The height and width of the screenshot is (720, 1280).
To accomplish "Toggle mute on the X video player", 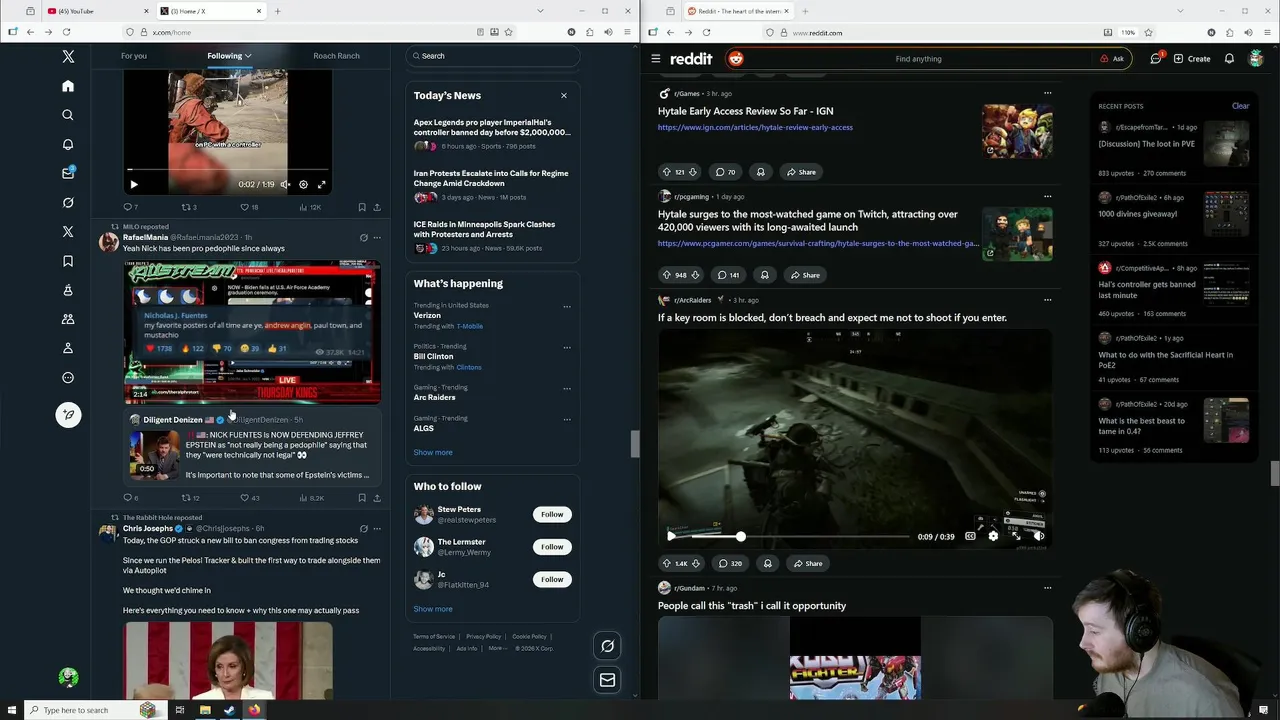I will click(285, 184).
